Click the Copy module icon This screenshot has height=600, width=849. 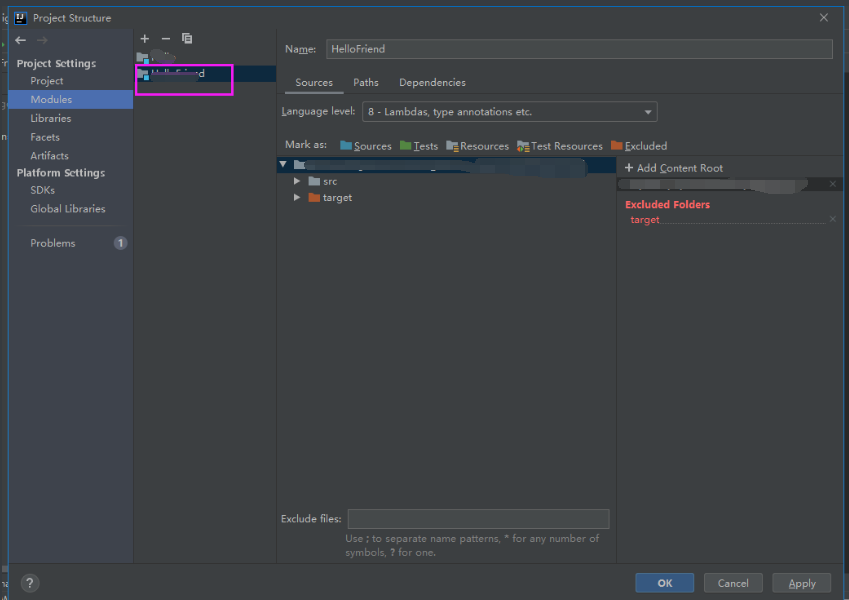pos(187,38)
